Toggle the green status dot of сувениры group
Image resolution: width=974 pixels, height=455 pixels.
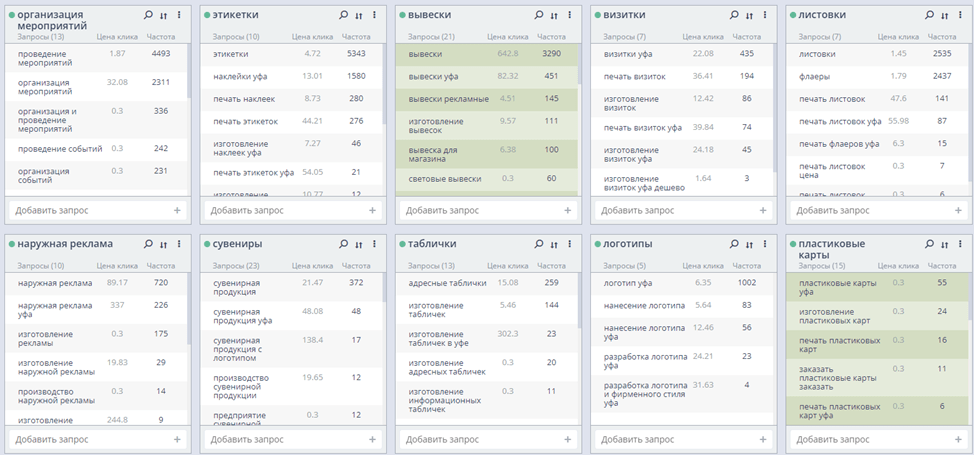click(x=207, y=244)
